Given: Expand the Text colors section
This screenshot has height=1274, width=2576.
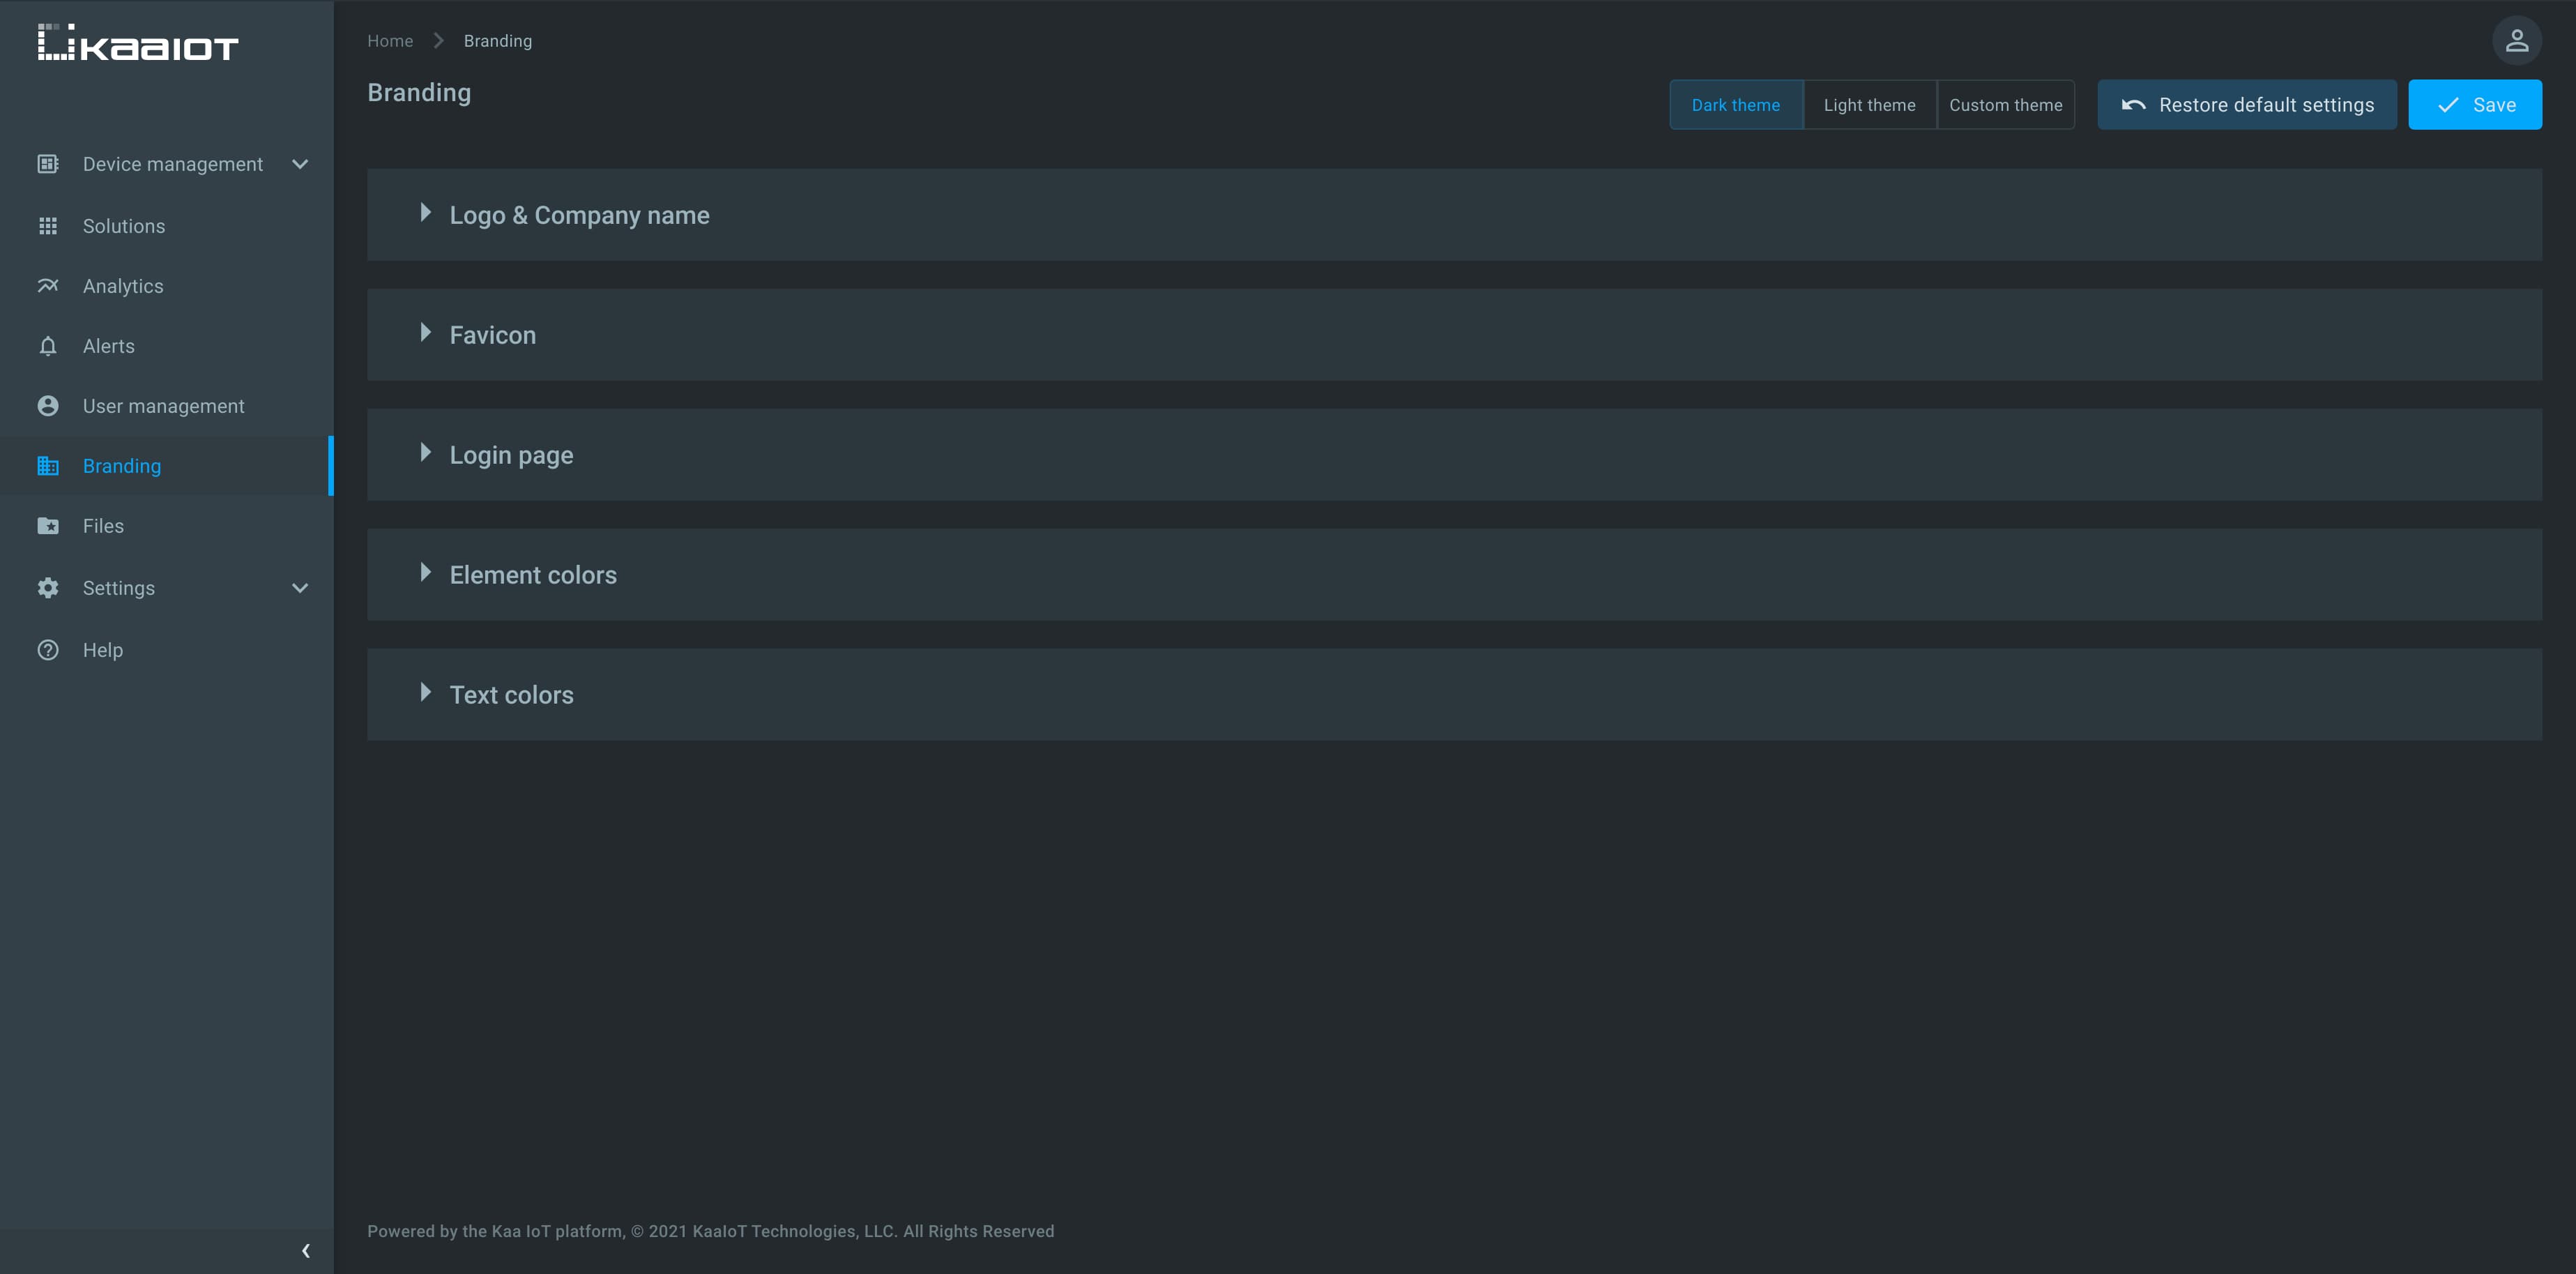Looking at the screenshot, I should click(x=1454, y=695).
